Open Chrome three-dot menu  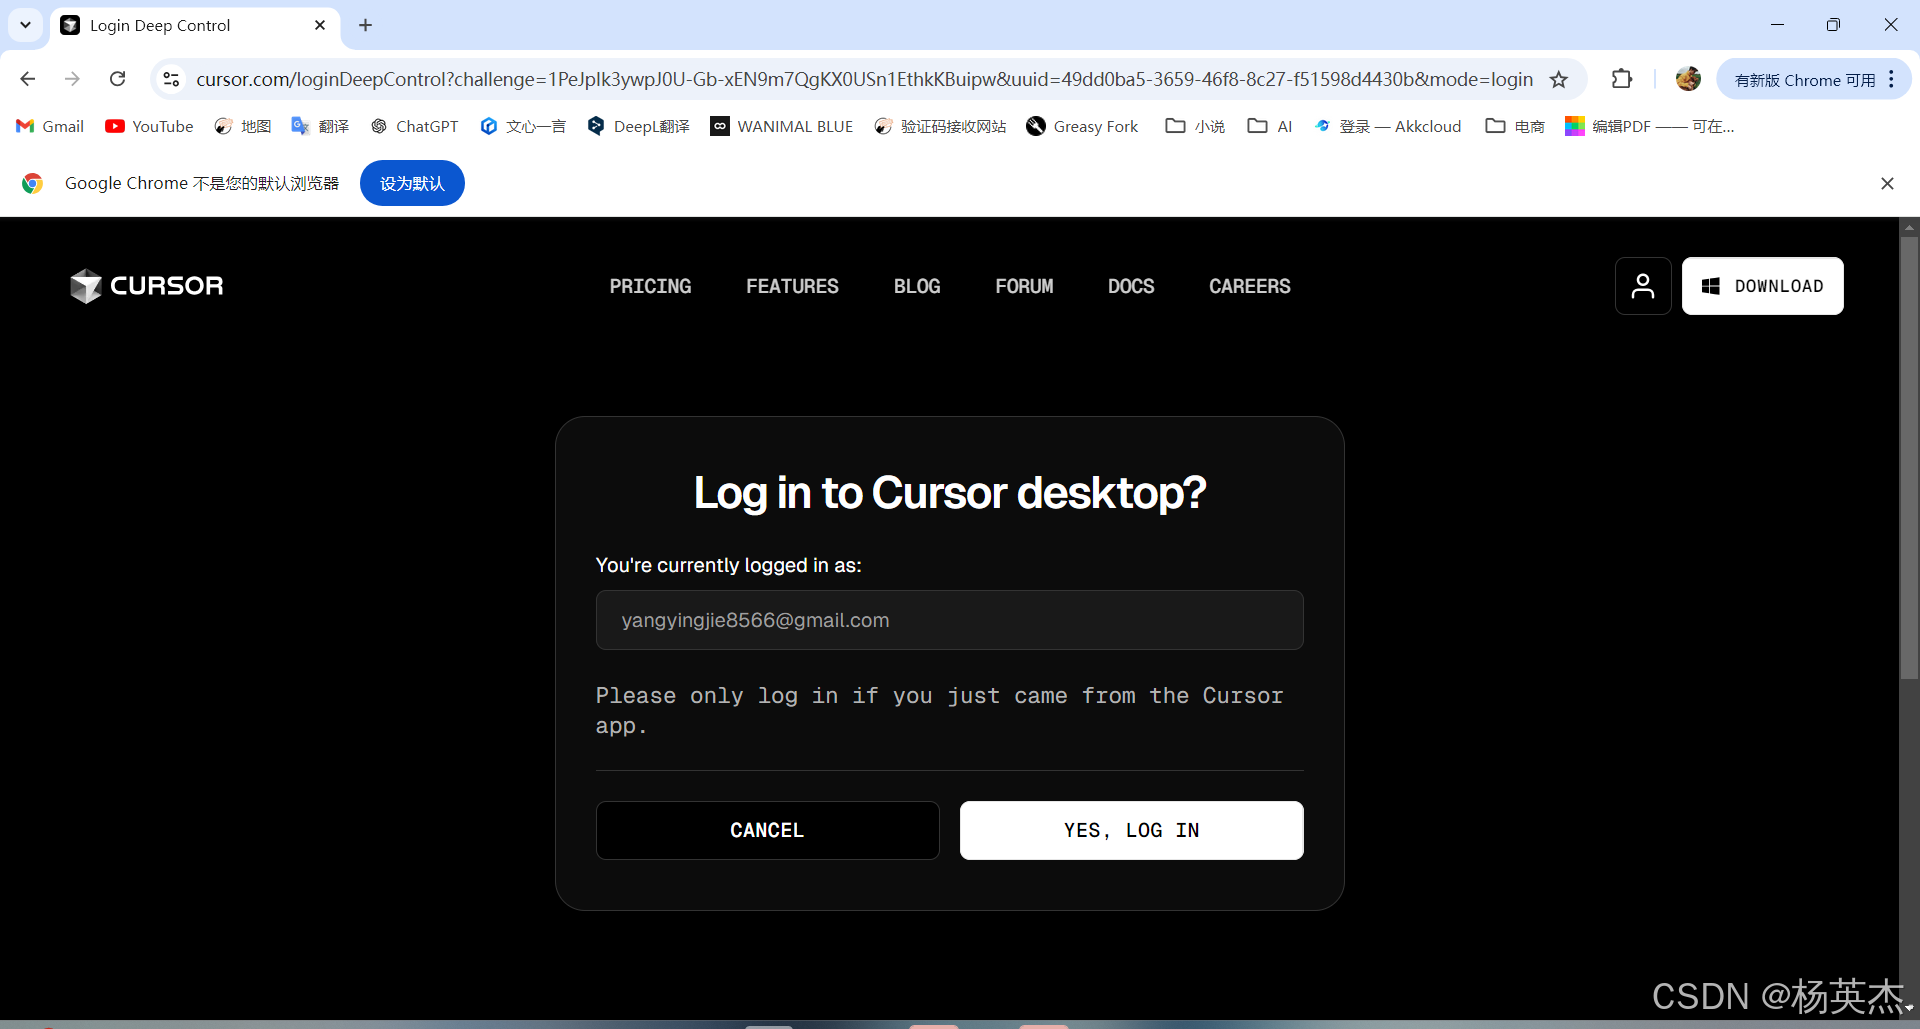1892,79
